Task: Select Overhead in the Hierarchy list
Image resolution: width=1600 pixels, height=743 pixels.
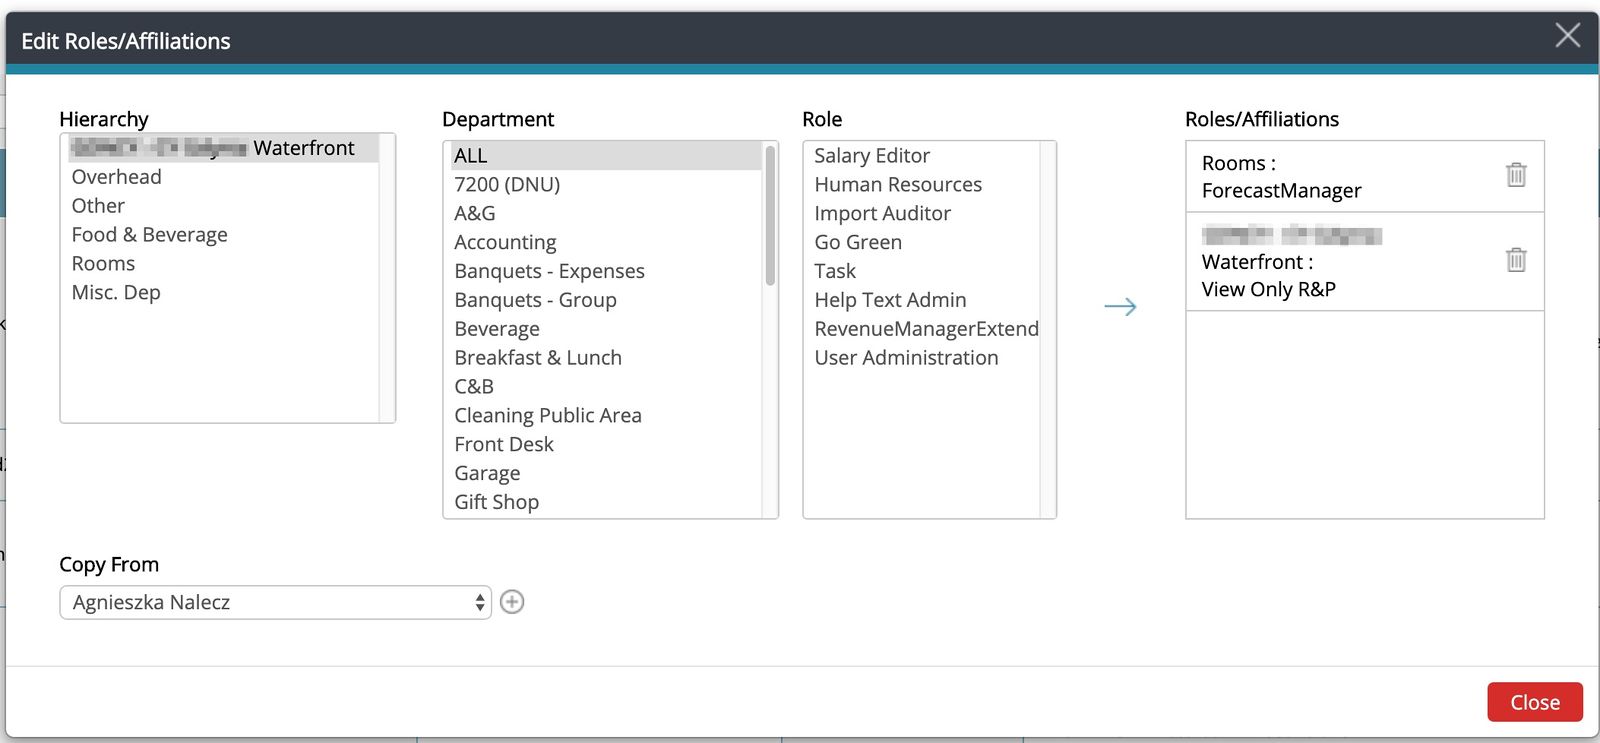Action: (x=116, y=177)
